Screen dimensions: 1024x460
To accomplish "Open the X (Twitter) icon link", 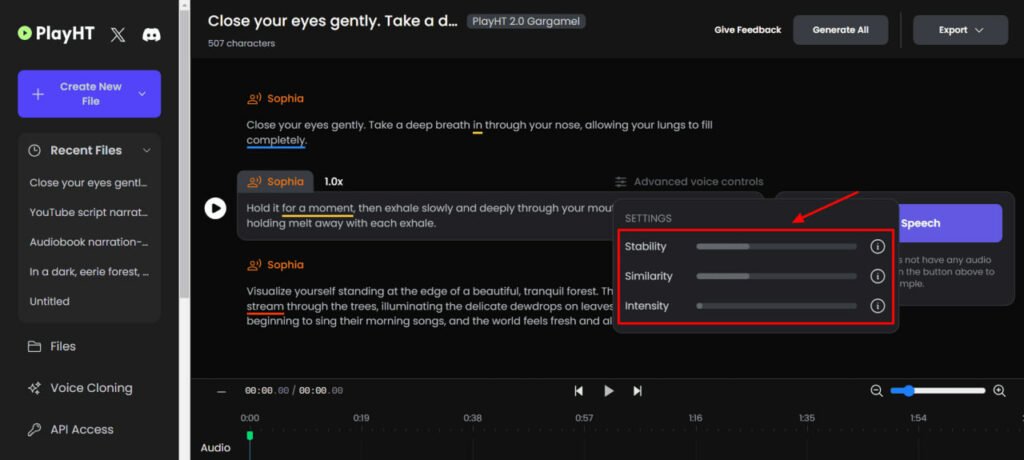I will (x=118, y=34).
